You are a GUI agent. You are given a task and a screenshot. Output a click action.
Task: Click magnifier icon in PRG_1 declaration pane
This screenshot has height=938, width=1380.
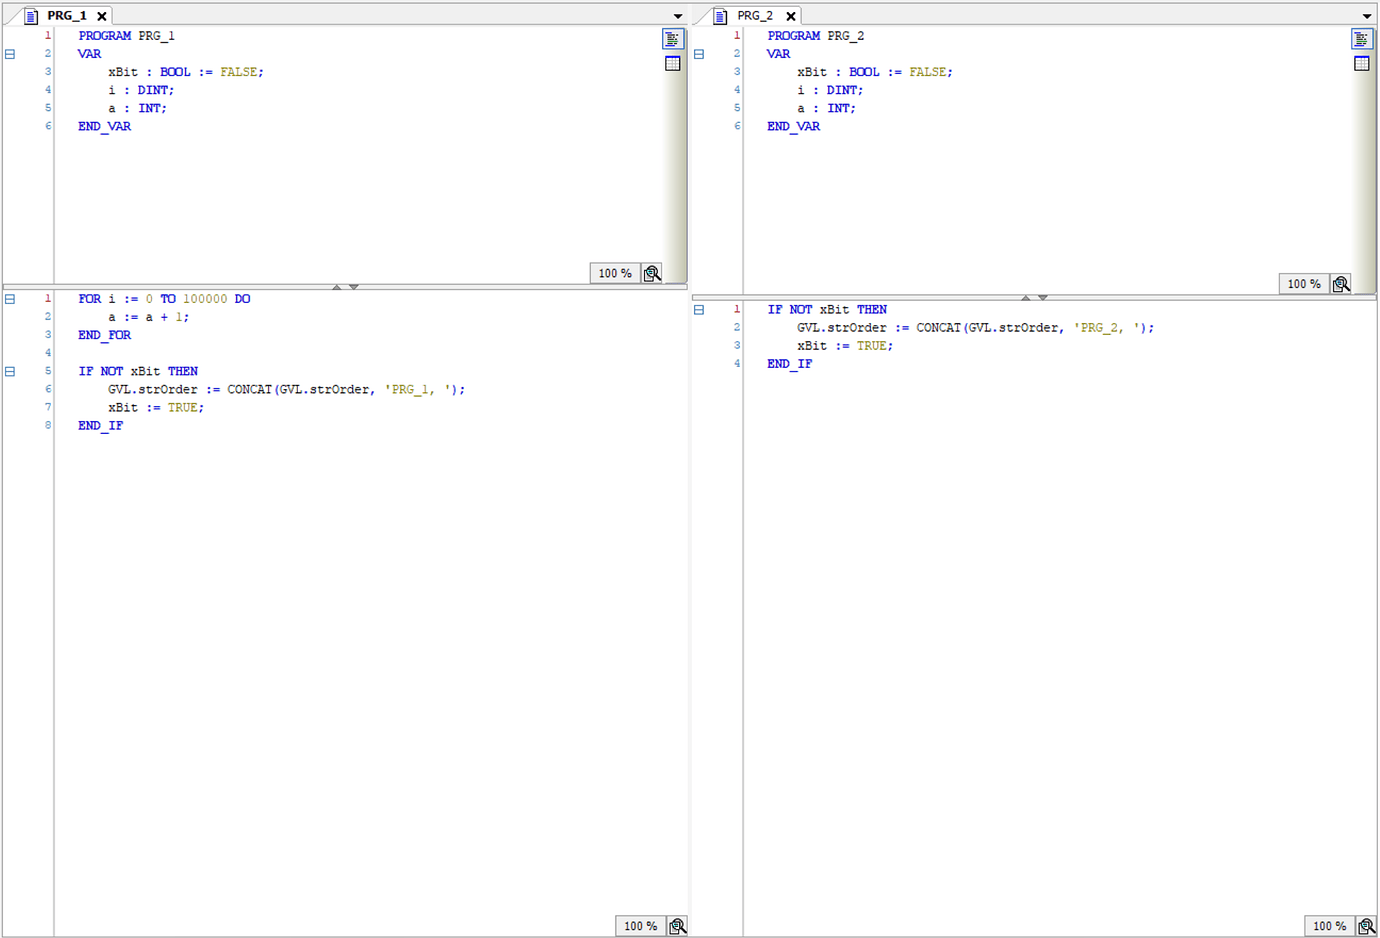point(652,274)
